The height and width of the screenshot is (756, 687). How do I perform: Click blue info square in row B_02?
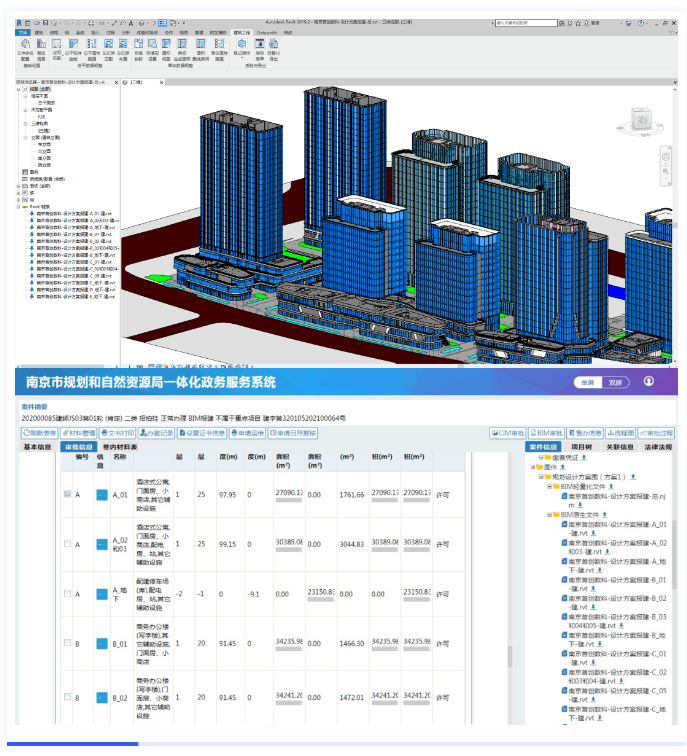(x=102, y=698)
